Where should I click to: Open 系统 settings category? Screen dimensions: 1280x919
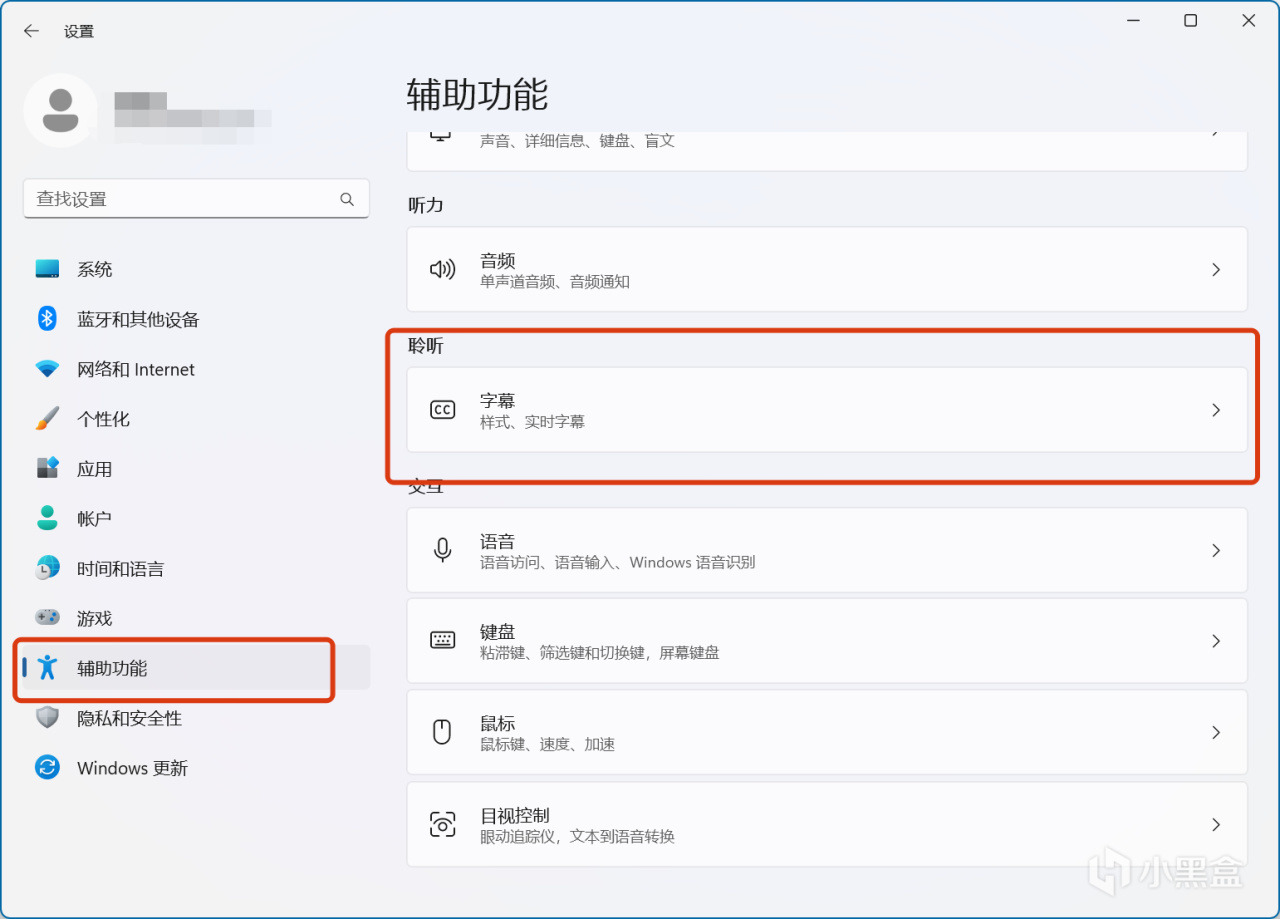[x=195, y=269]
